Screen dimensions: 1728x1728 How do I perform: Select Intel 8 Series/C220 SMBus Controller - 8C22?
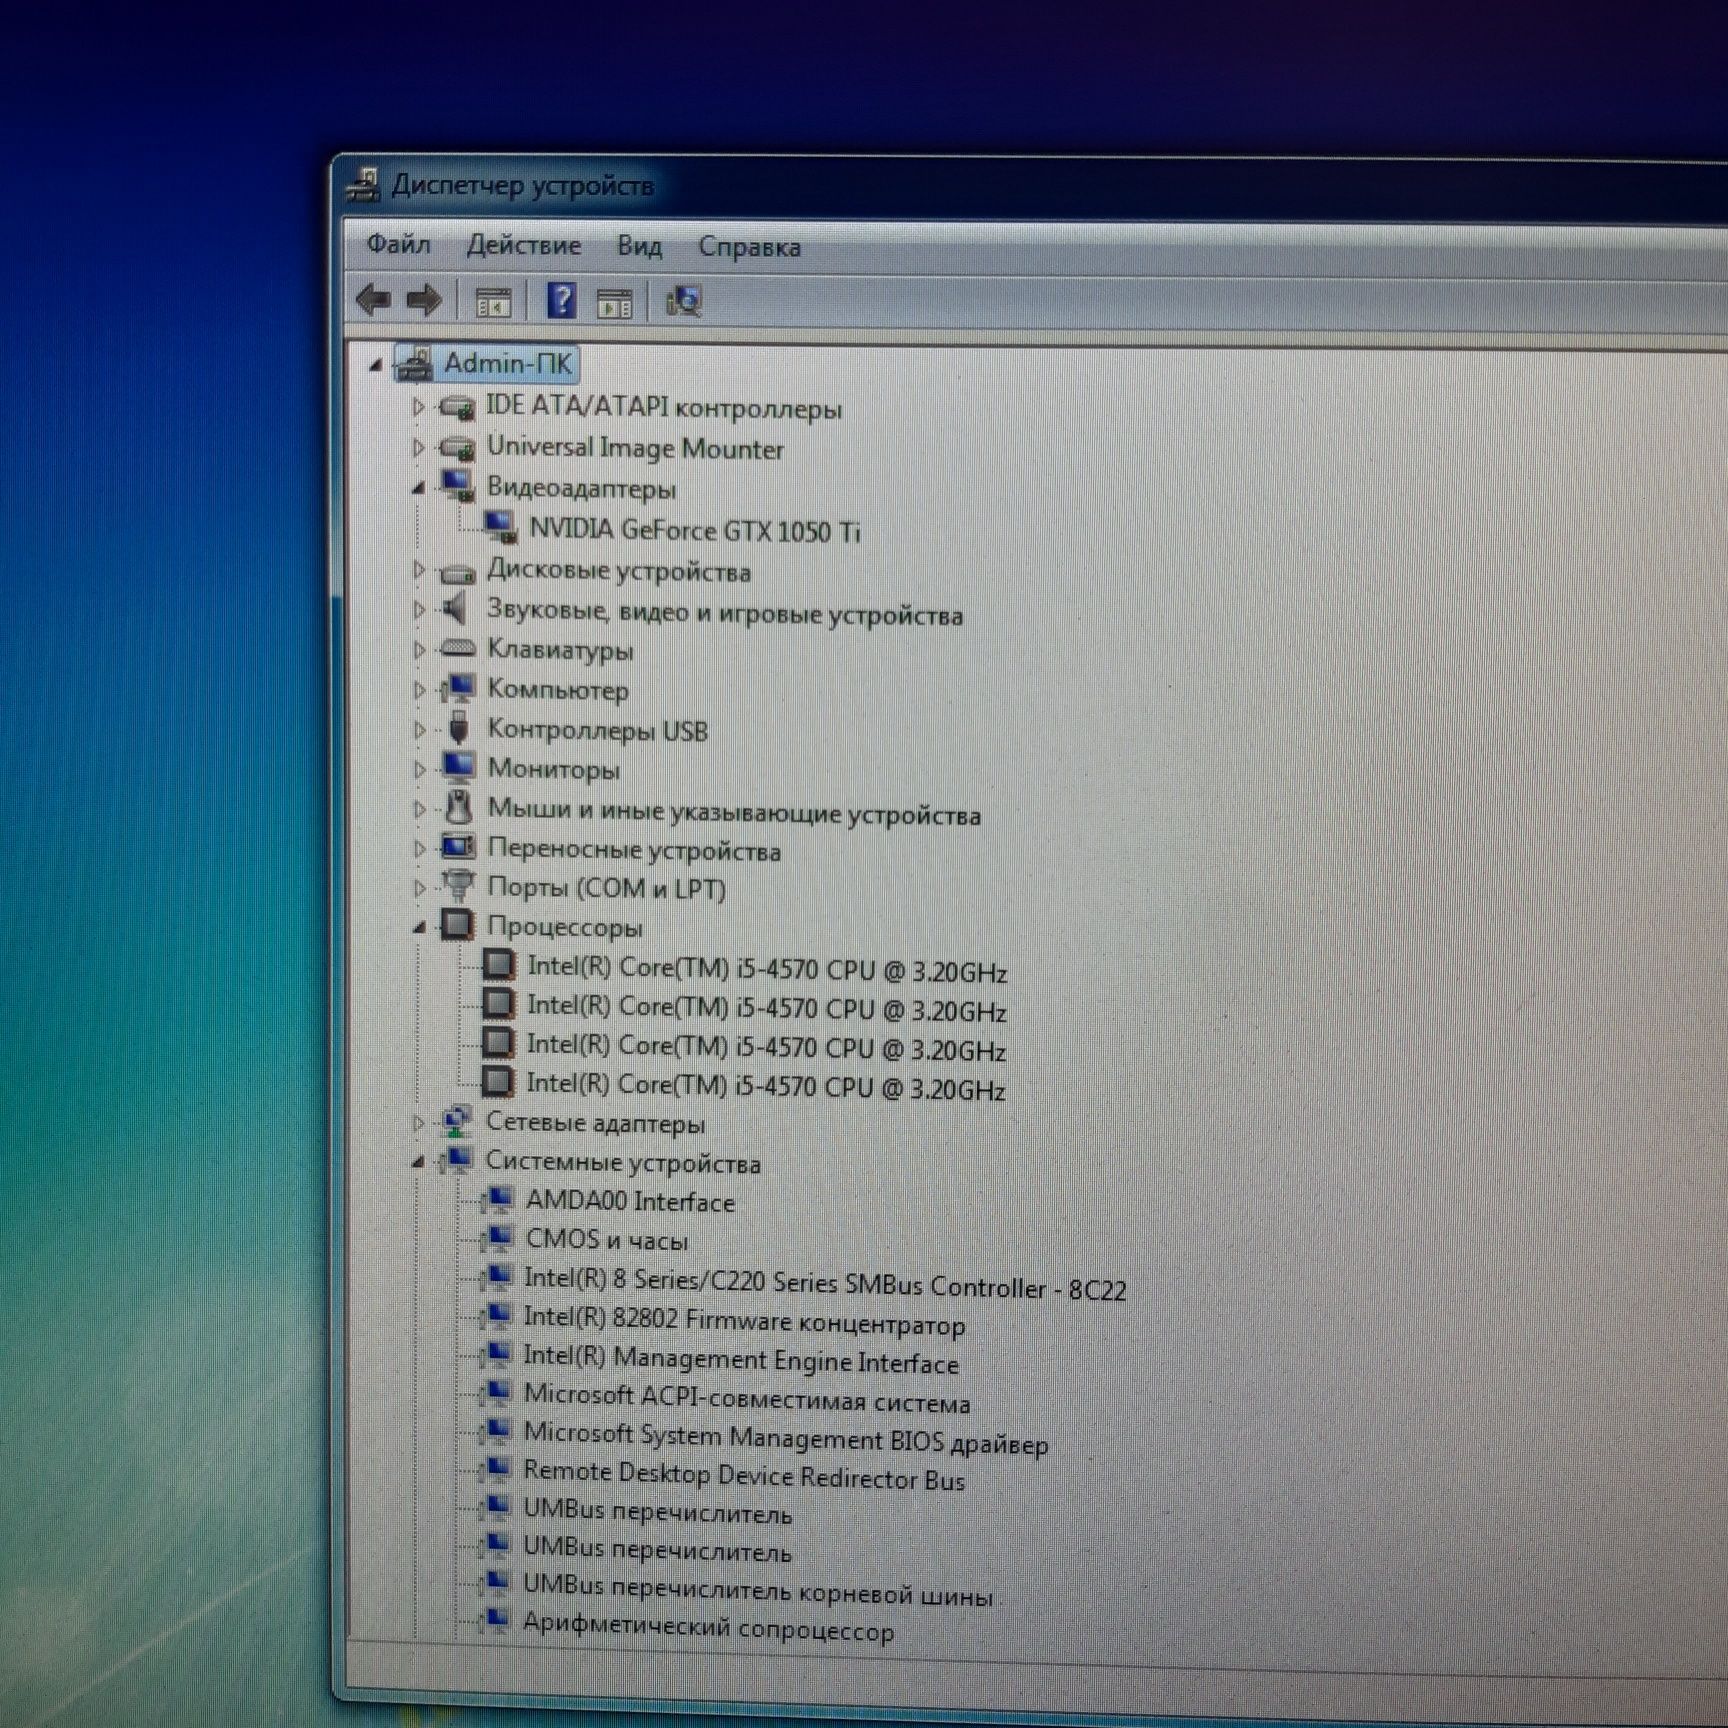[825, 1284]
